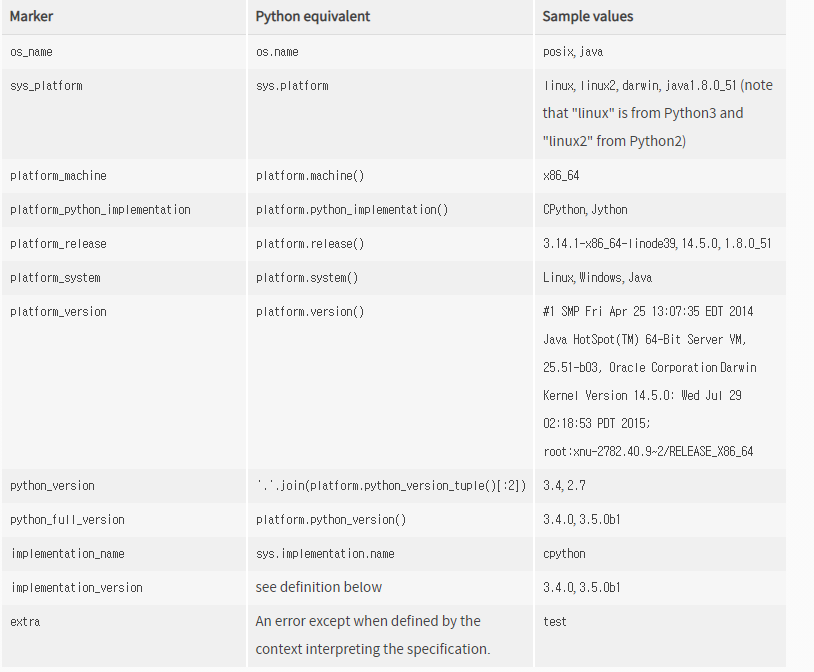This screenshot has width=814, height=672.
Task: Click the Python equivalent column header
Action: pos(311,16)
